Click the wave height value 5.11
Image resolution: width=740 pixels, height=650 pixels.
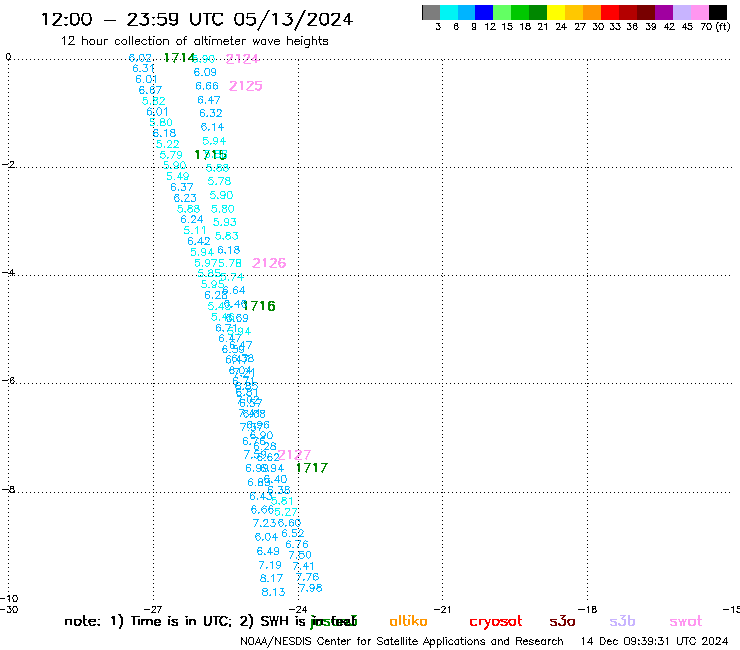click(195, 230)
